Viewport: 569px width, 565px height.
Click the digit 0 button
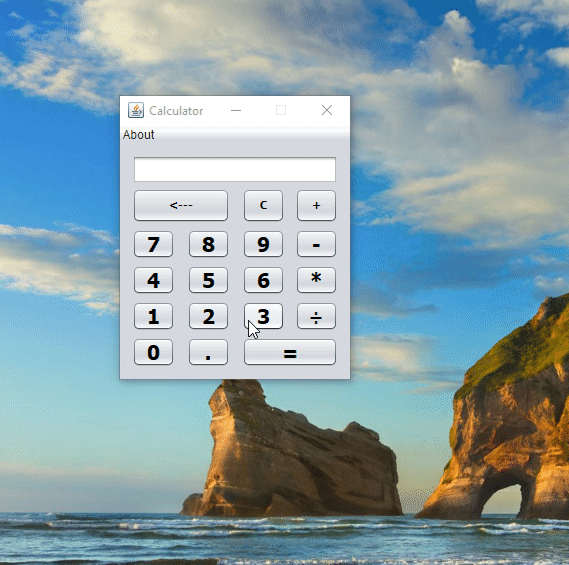pyautogui.click(x=153, y=352)
